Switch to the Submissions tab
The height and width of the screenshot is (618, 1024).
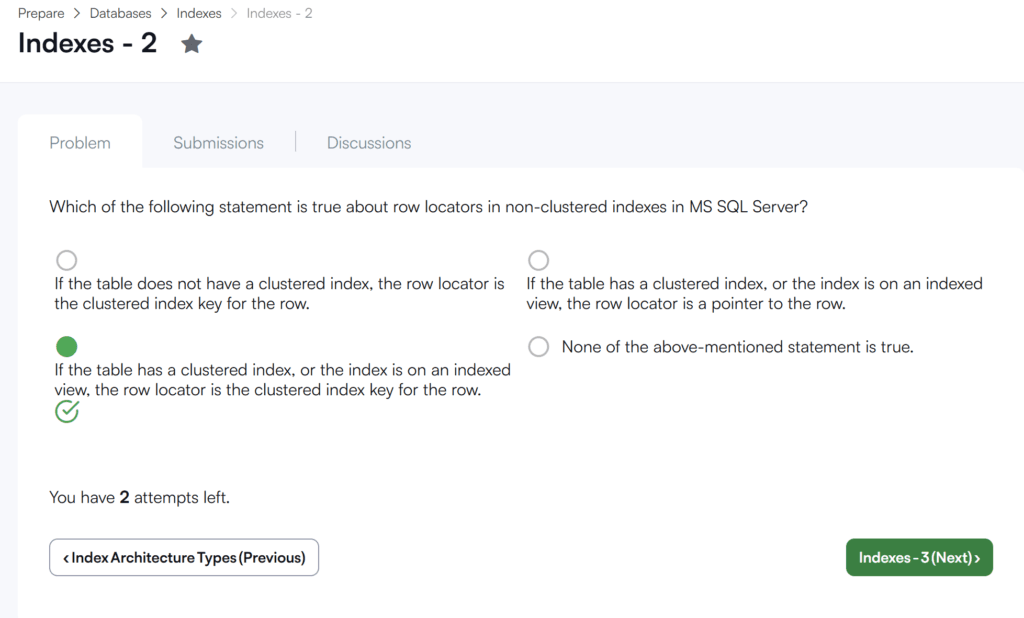pyautogui.click(x=218, y=142)
